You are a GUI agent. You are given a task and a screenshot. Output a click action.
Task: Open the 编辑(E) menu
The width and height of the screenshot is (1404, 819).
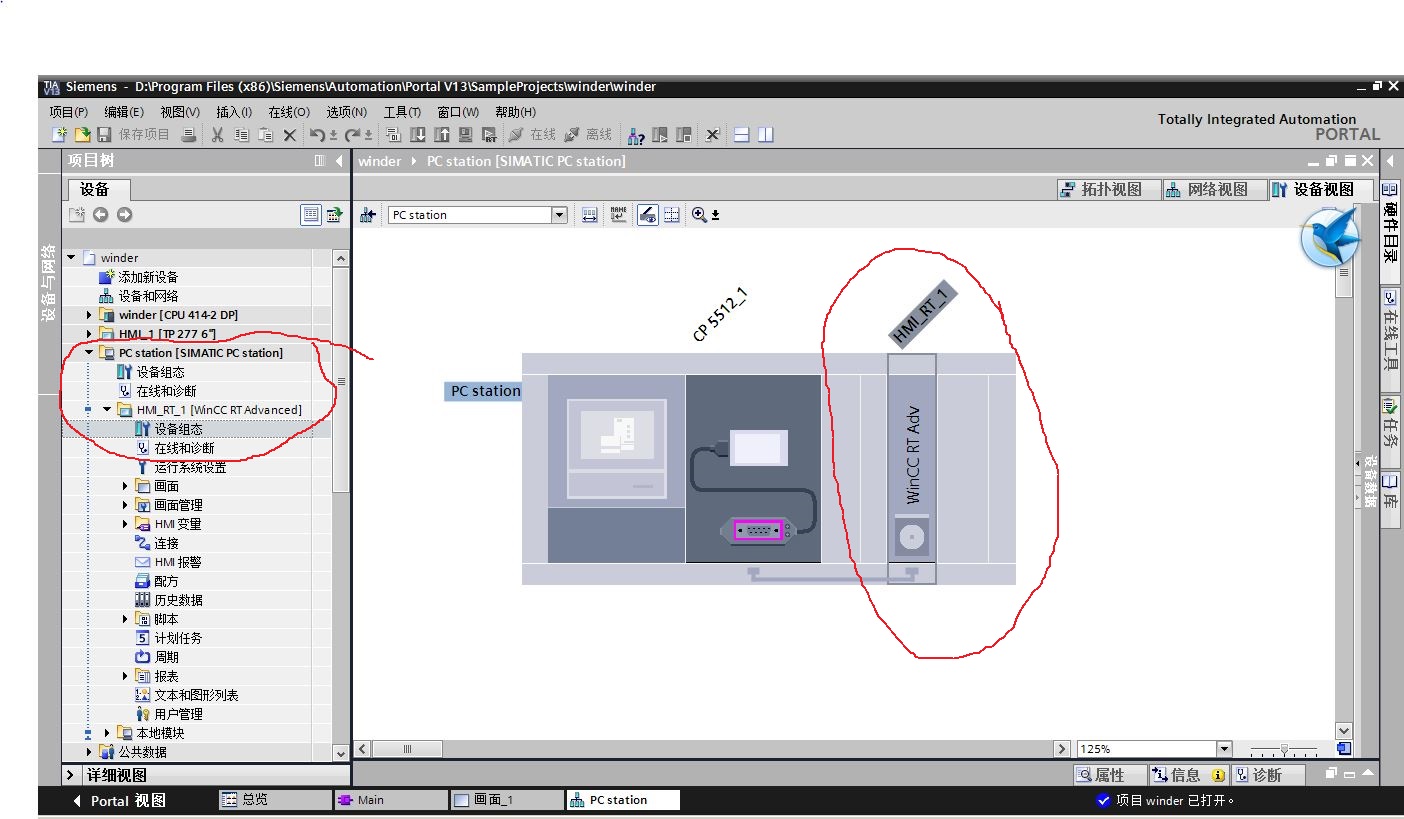124,112
